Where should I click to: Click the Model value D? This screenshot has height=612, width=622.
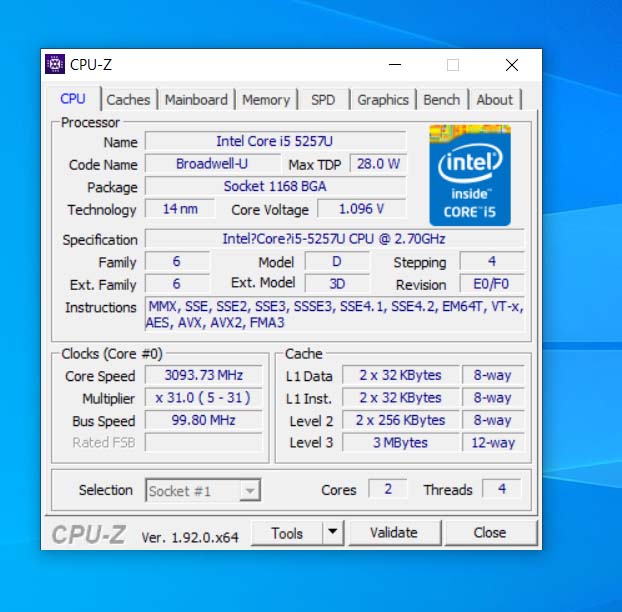tap(337, 261)
